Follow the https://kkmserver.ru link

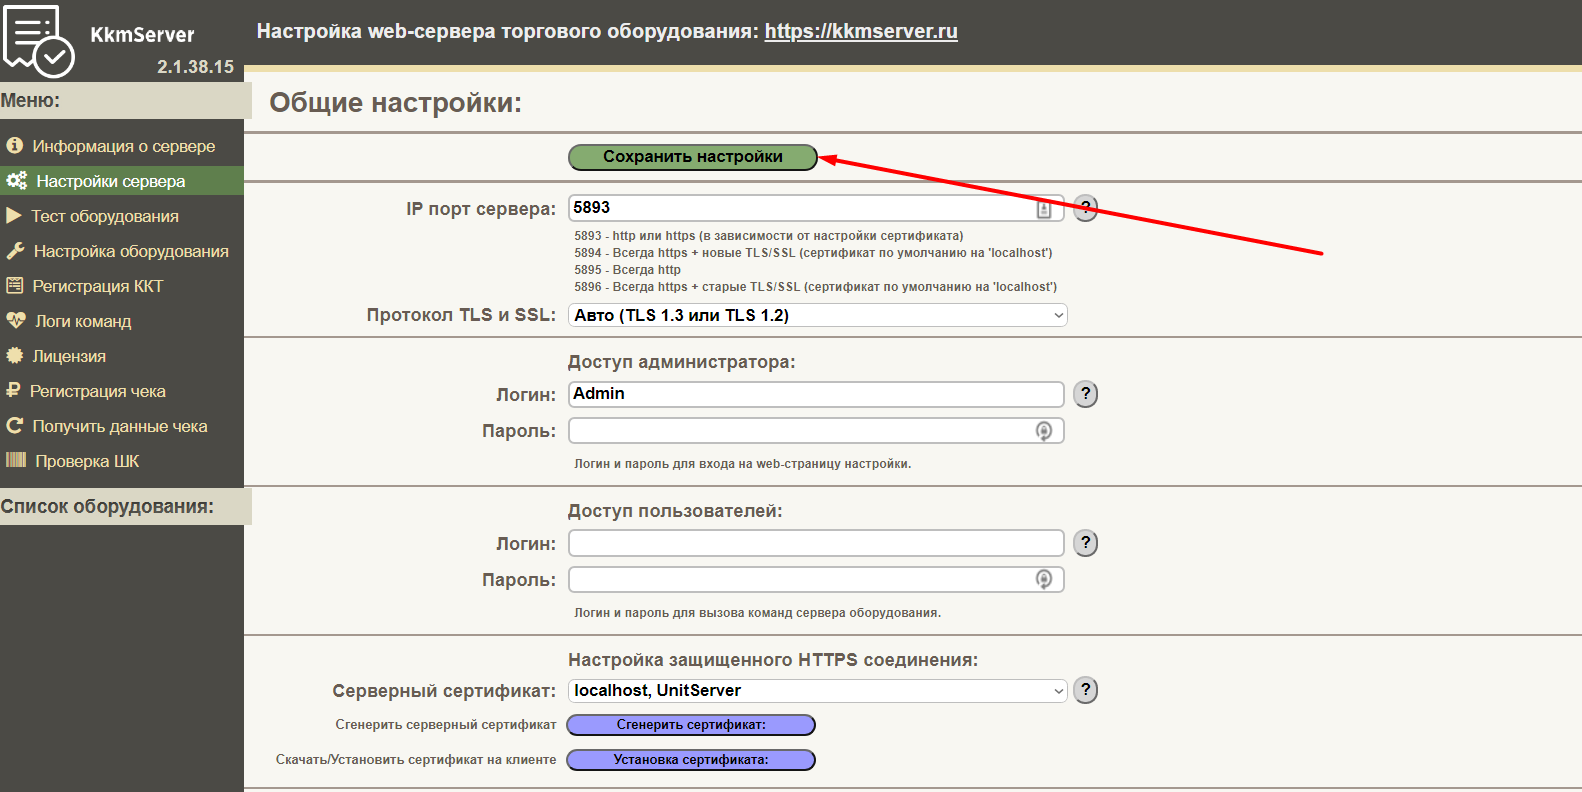tap(861, 31)
